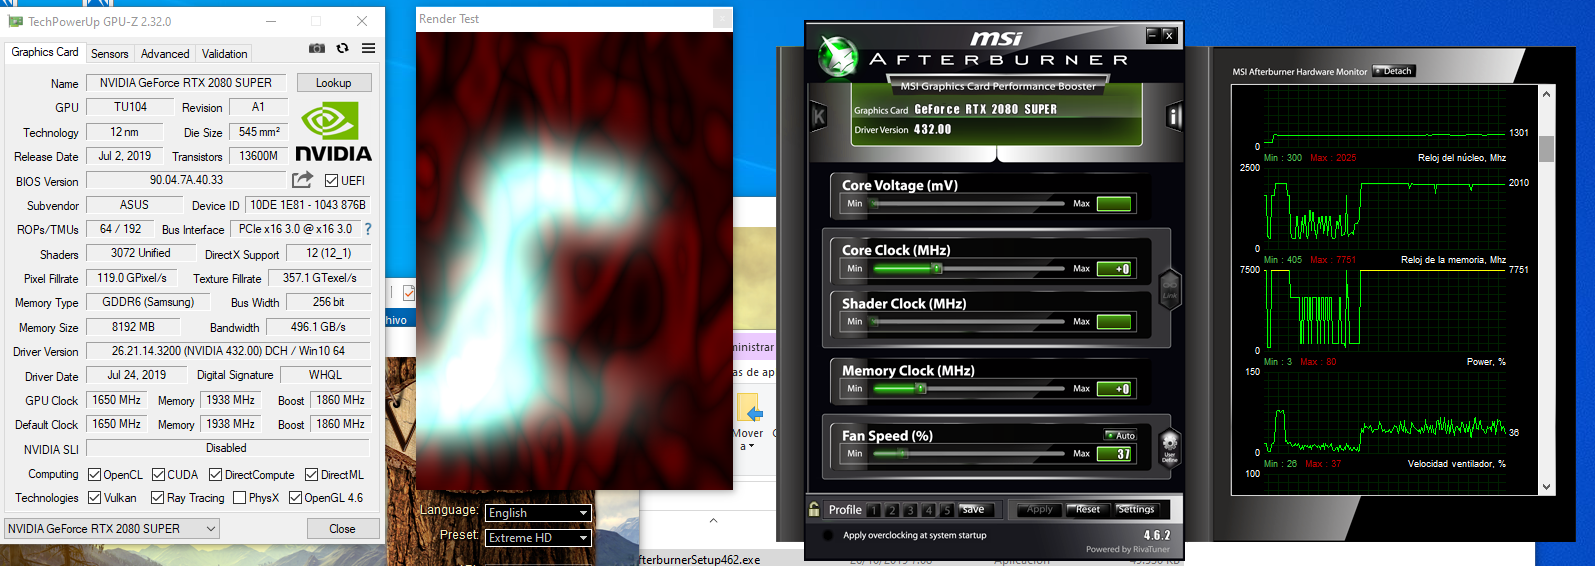Select Afterburner profile slot 4

pyautogui.click(x=928, y=510)
